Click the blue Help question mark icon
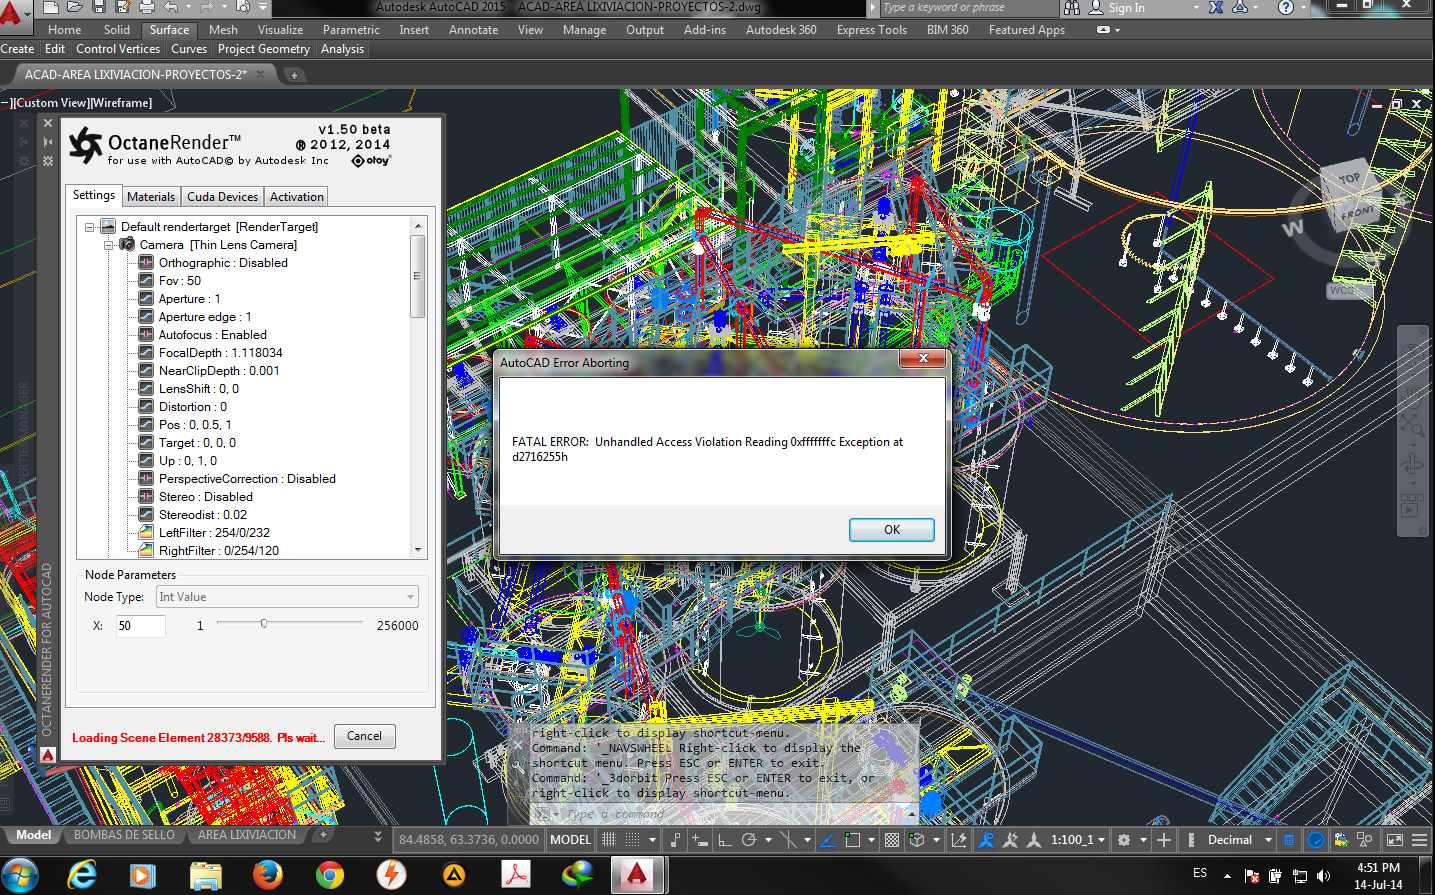 coord(1286,8)
